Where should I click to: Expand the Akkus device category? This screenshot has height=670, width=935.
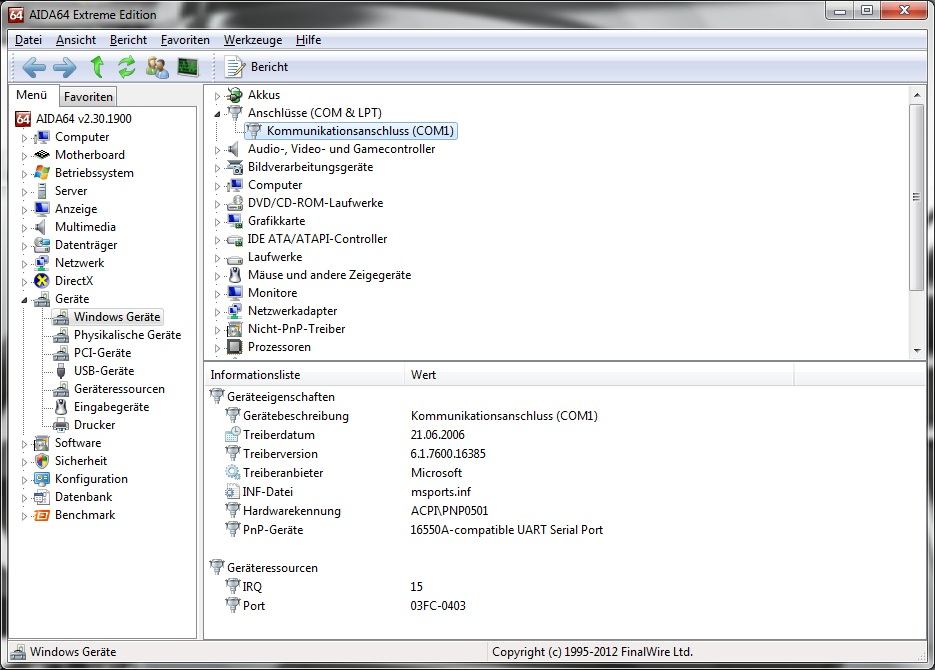click(x=218, y=95)
